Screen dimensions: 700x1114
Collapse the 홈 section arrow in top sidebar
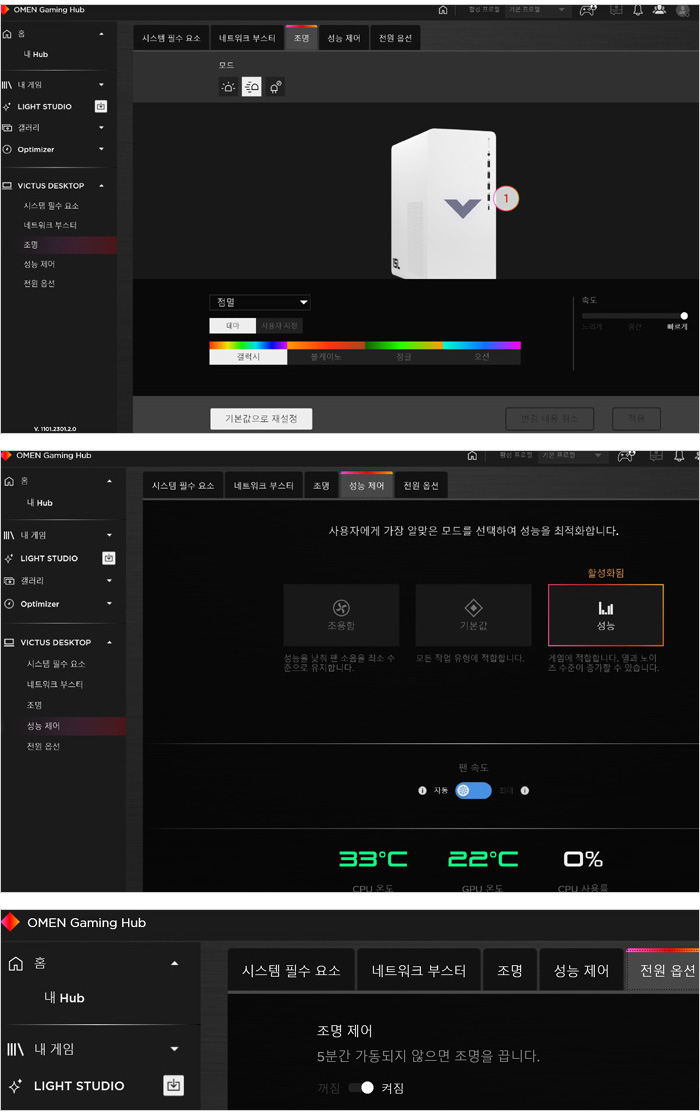[x=102, y=34]
